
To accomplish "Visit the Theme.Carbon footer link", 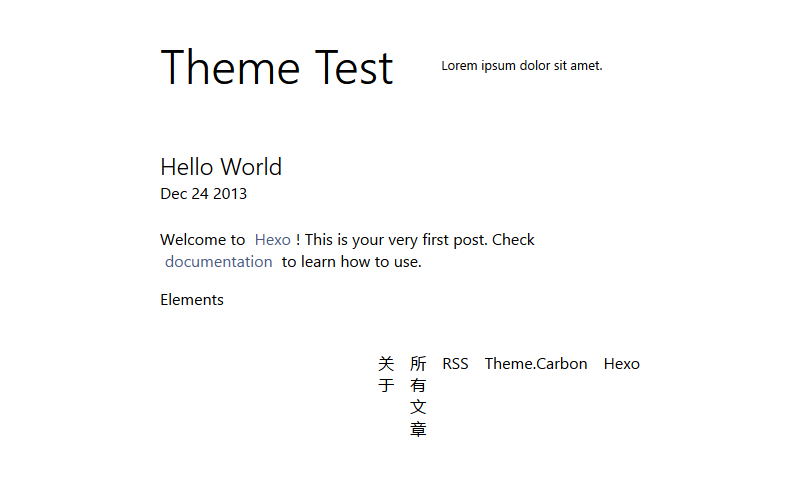I will 536,364.
